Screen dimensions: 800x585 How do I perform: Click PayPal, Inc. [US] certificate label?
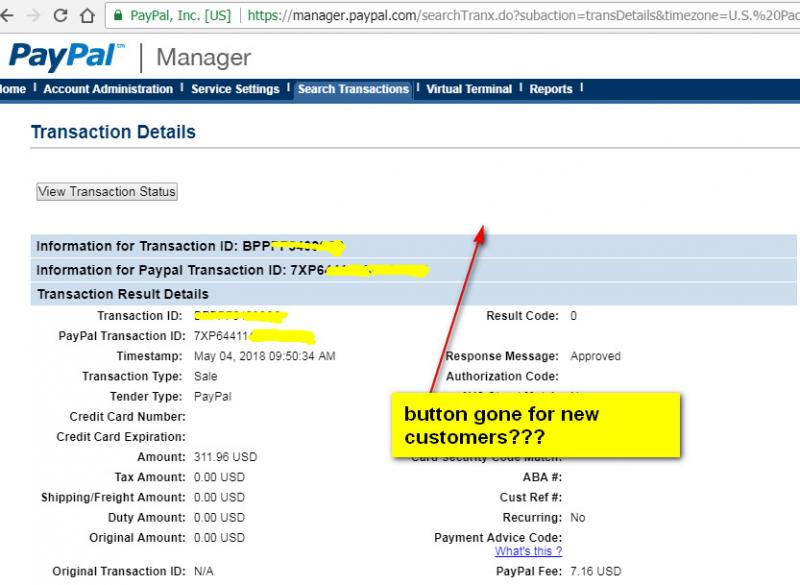[181, 16]
